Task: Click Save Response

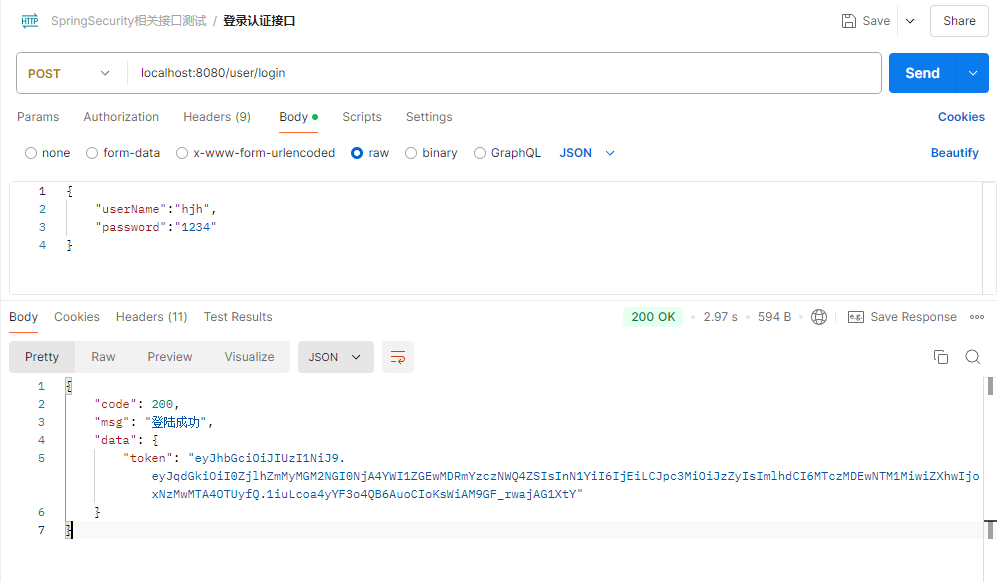Action: (x=903, y=317)
